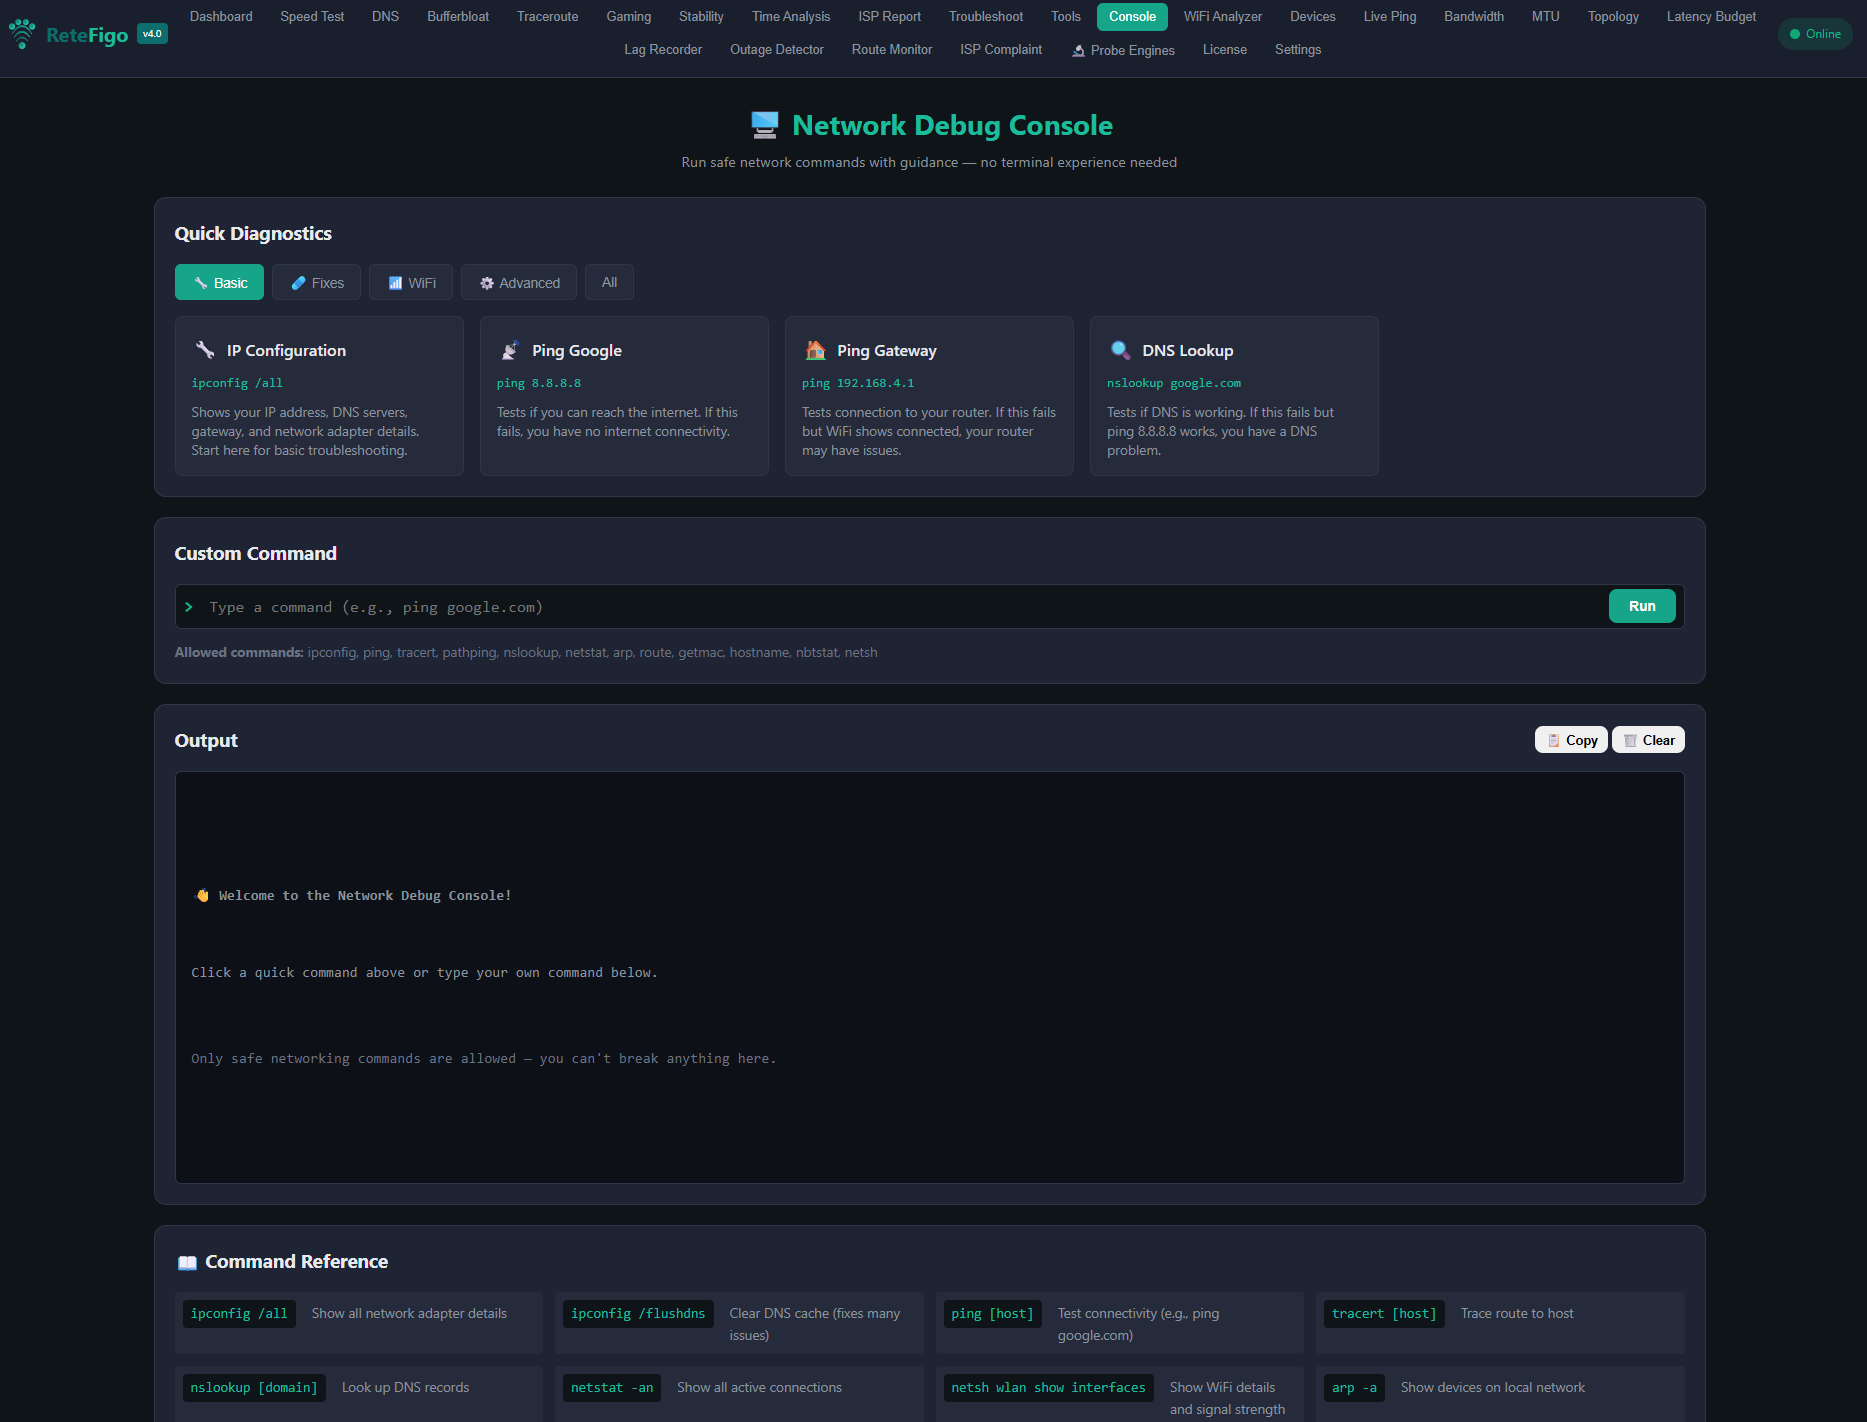Screen dimensions: 1867x1422
Task: Open the Topology page
Action: click(x=1612, y=16)
